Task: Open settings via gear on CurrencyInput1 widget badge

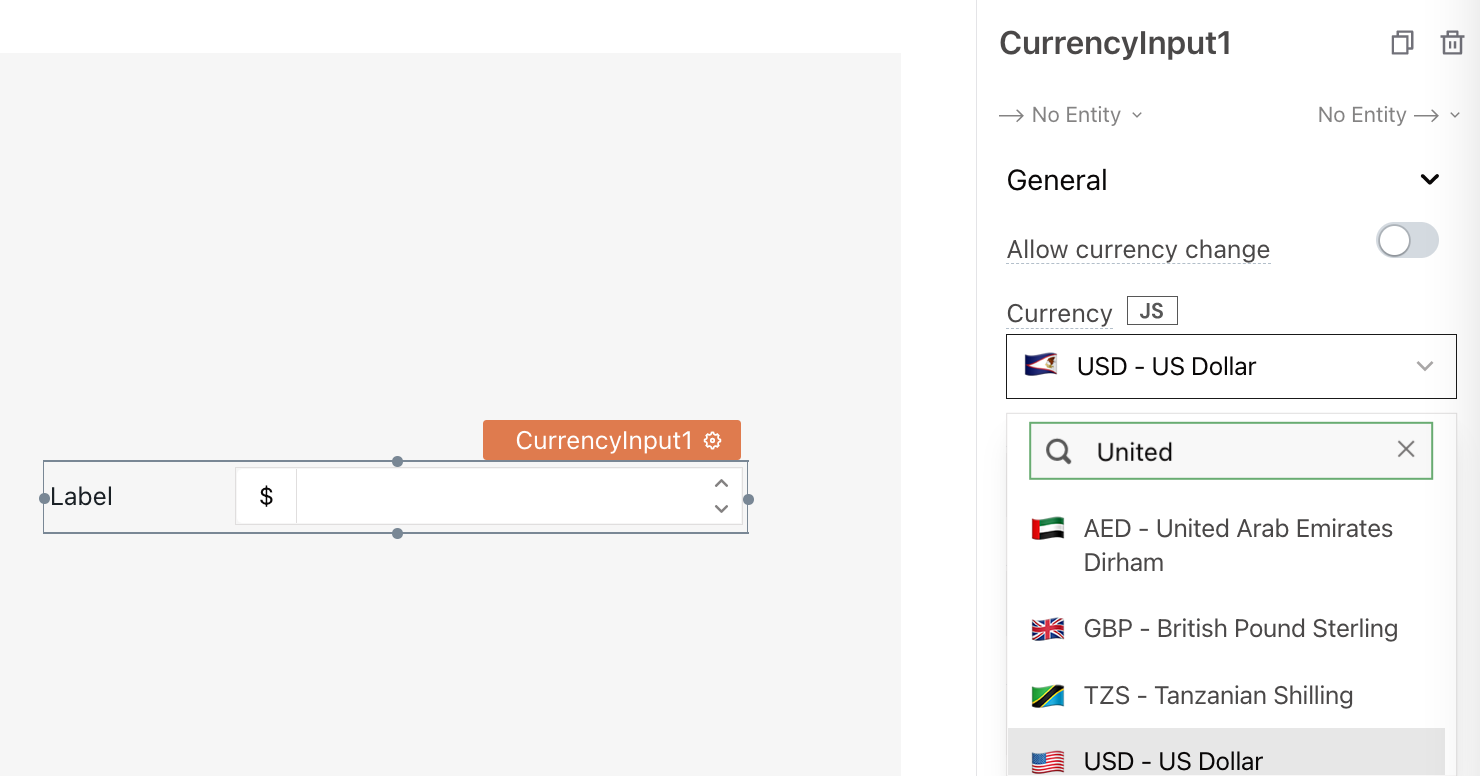Action: [714, 440]
